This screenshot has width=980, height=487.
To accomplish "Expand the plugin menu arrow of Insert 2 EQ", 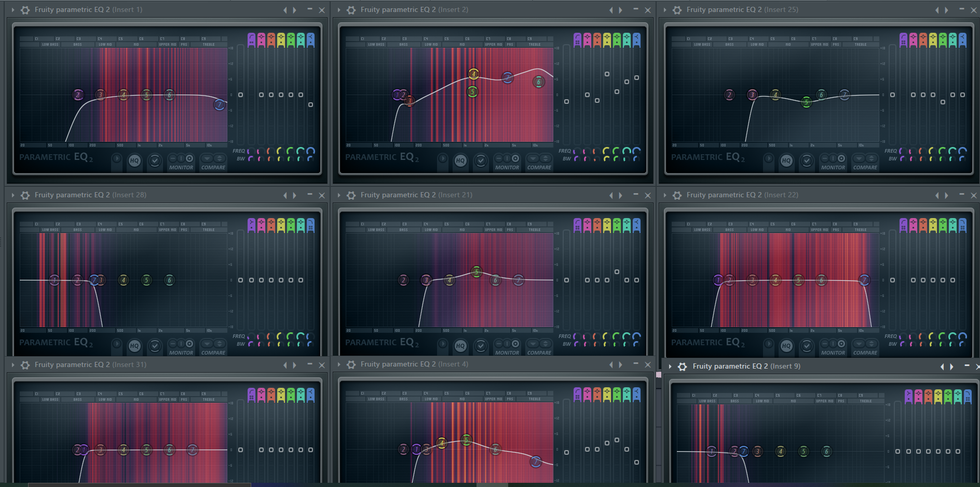I will [339, 10].
